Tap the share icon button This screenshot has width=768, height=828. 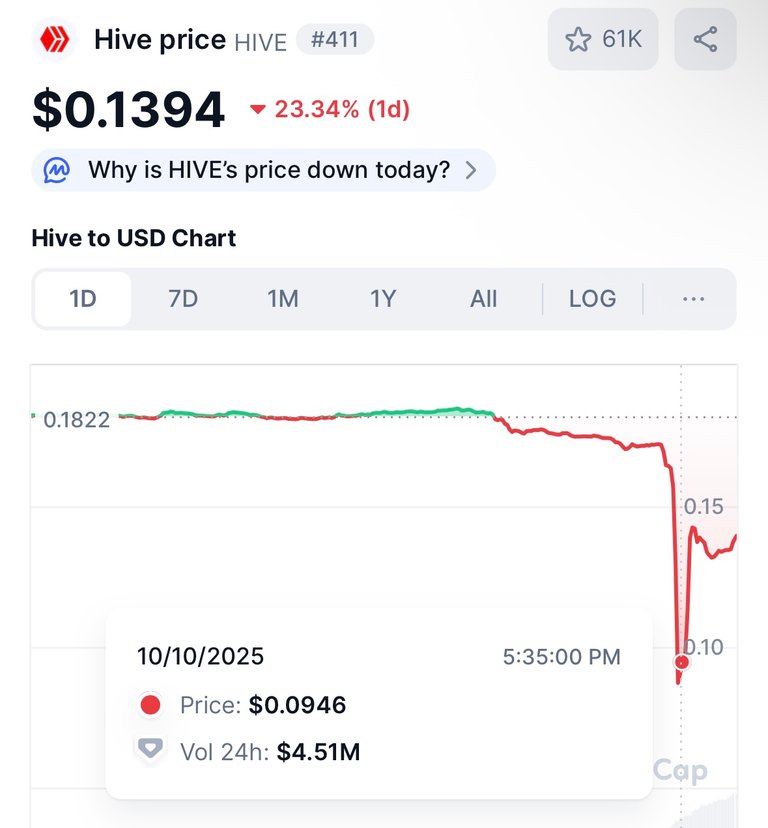click(705, 40)
